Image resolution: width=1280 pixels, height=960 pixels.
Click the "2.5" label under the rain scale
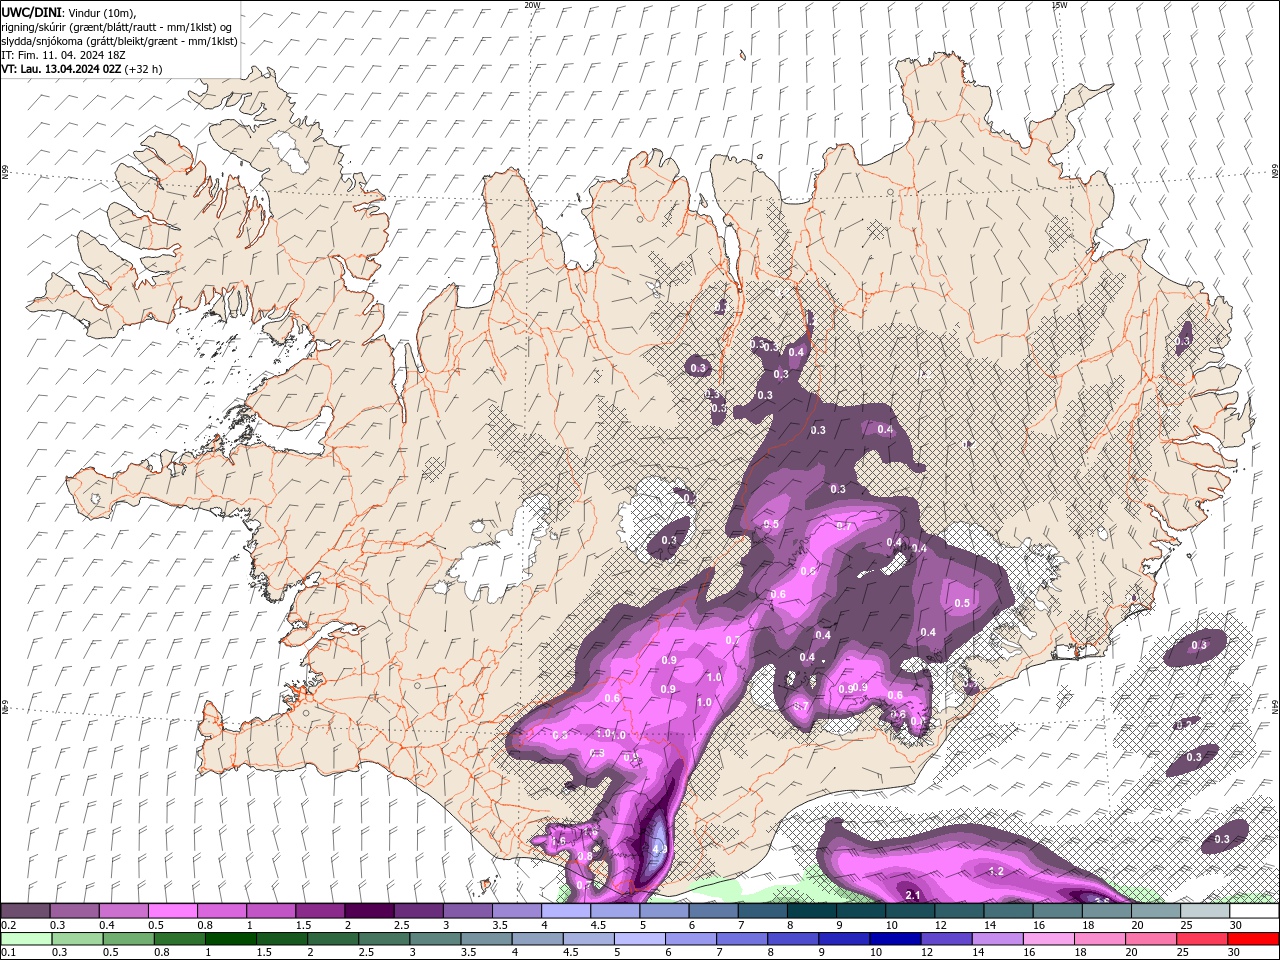366,953
